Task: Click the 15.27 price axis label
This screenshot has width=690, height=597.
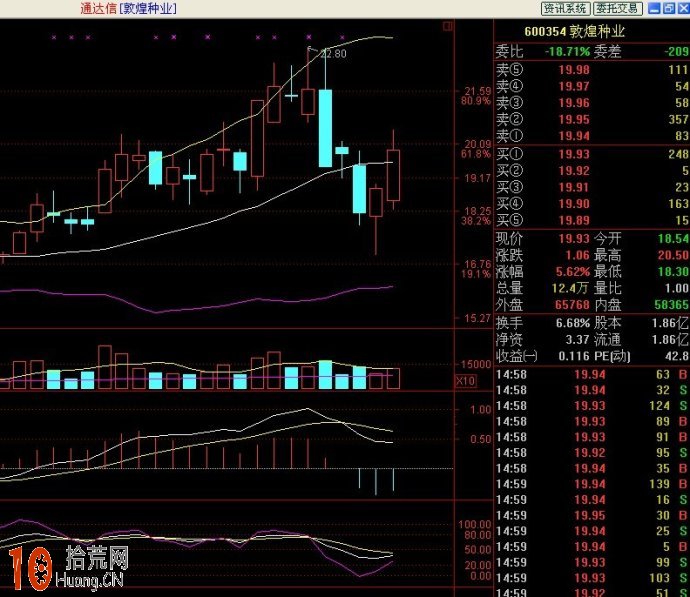Action: [x=478, y=318]
